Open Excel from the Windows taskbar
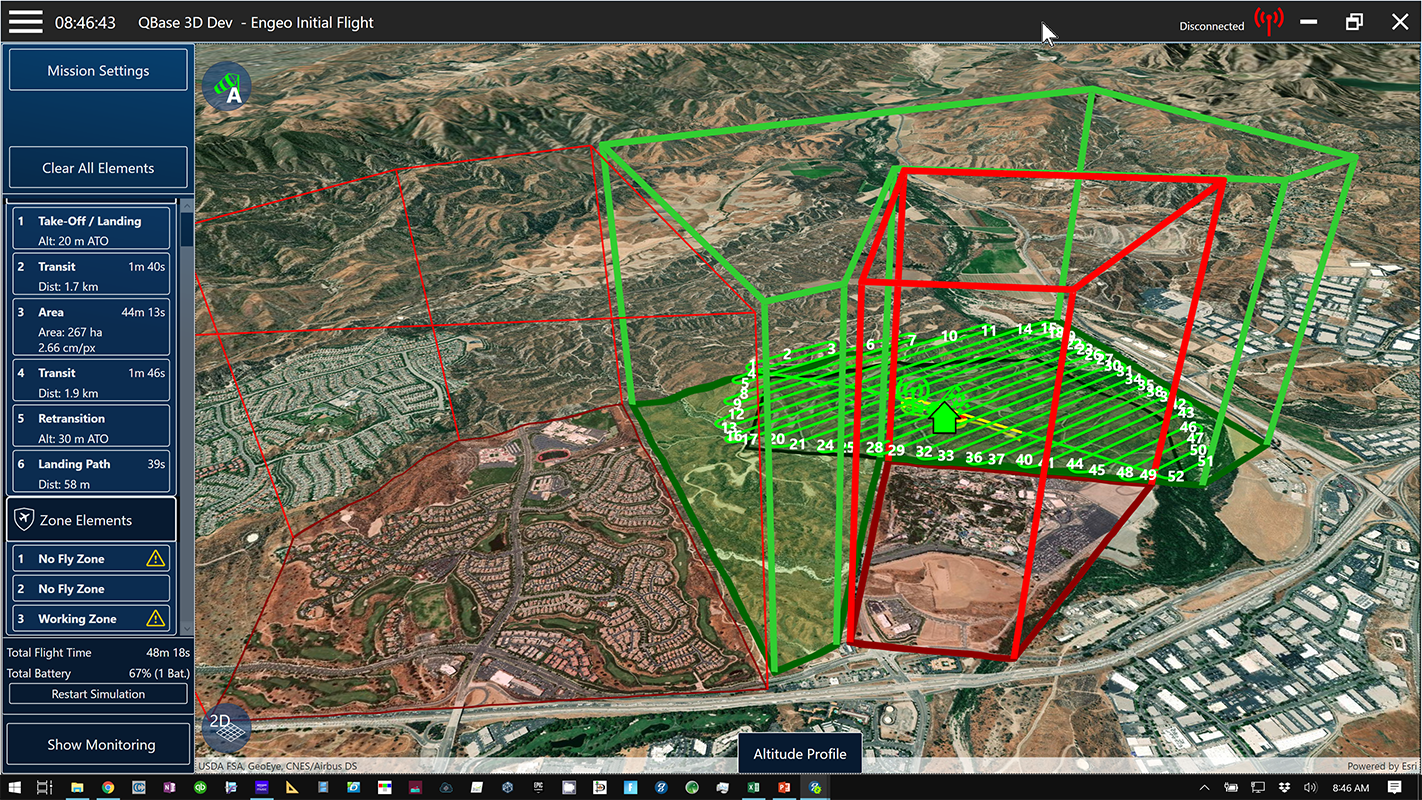This screenshot has height=800, width=1422. point(753,787)
